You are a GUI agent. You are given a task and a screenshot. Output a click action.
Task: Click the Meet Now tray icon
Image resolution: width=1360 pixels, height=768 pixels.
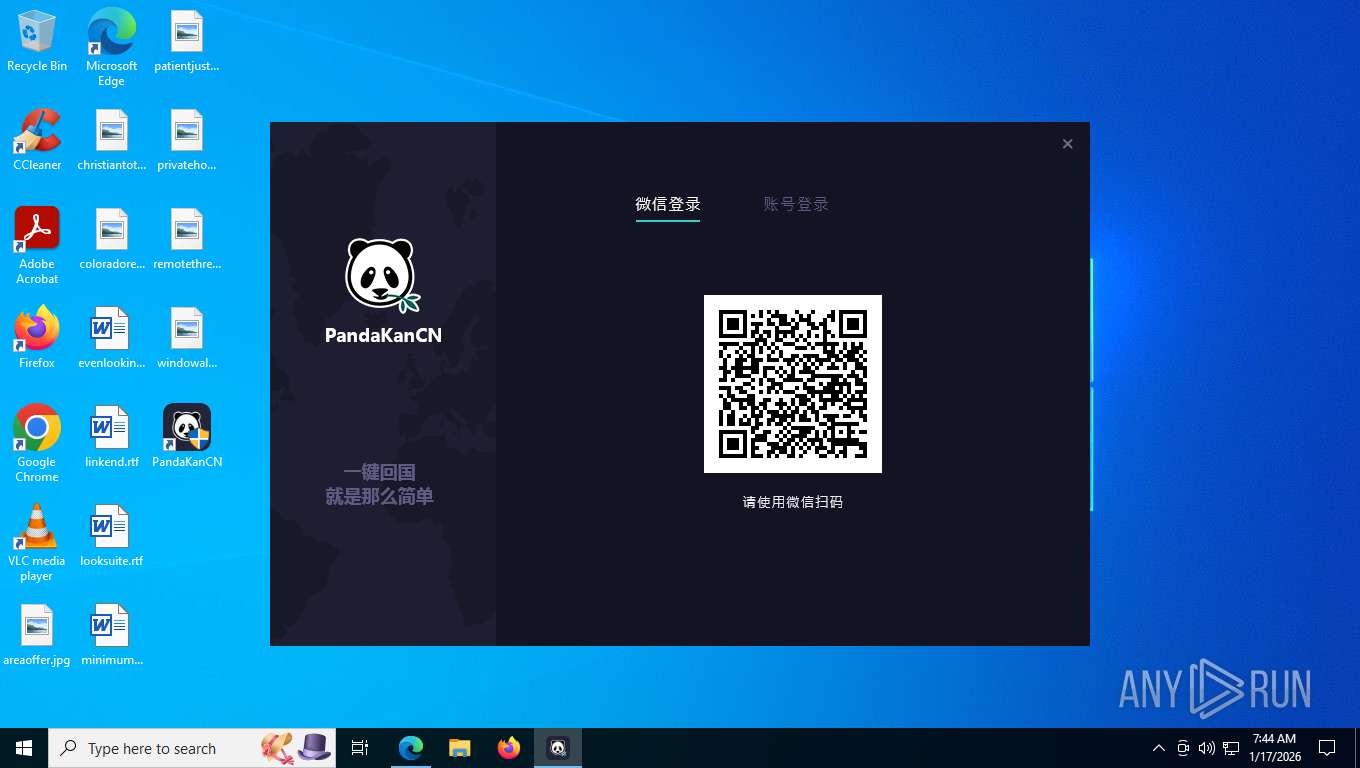point(1183,748)
